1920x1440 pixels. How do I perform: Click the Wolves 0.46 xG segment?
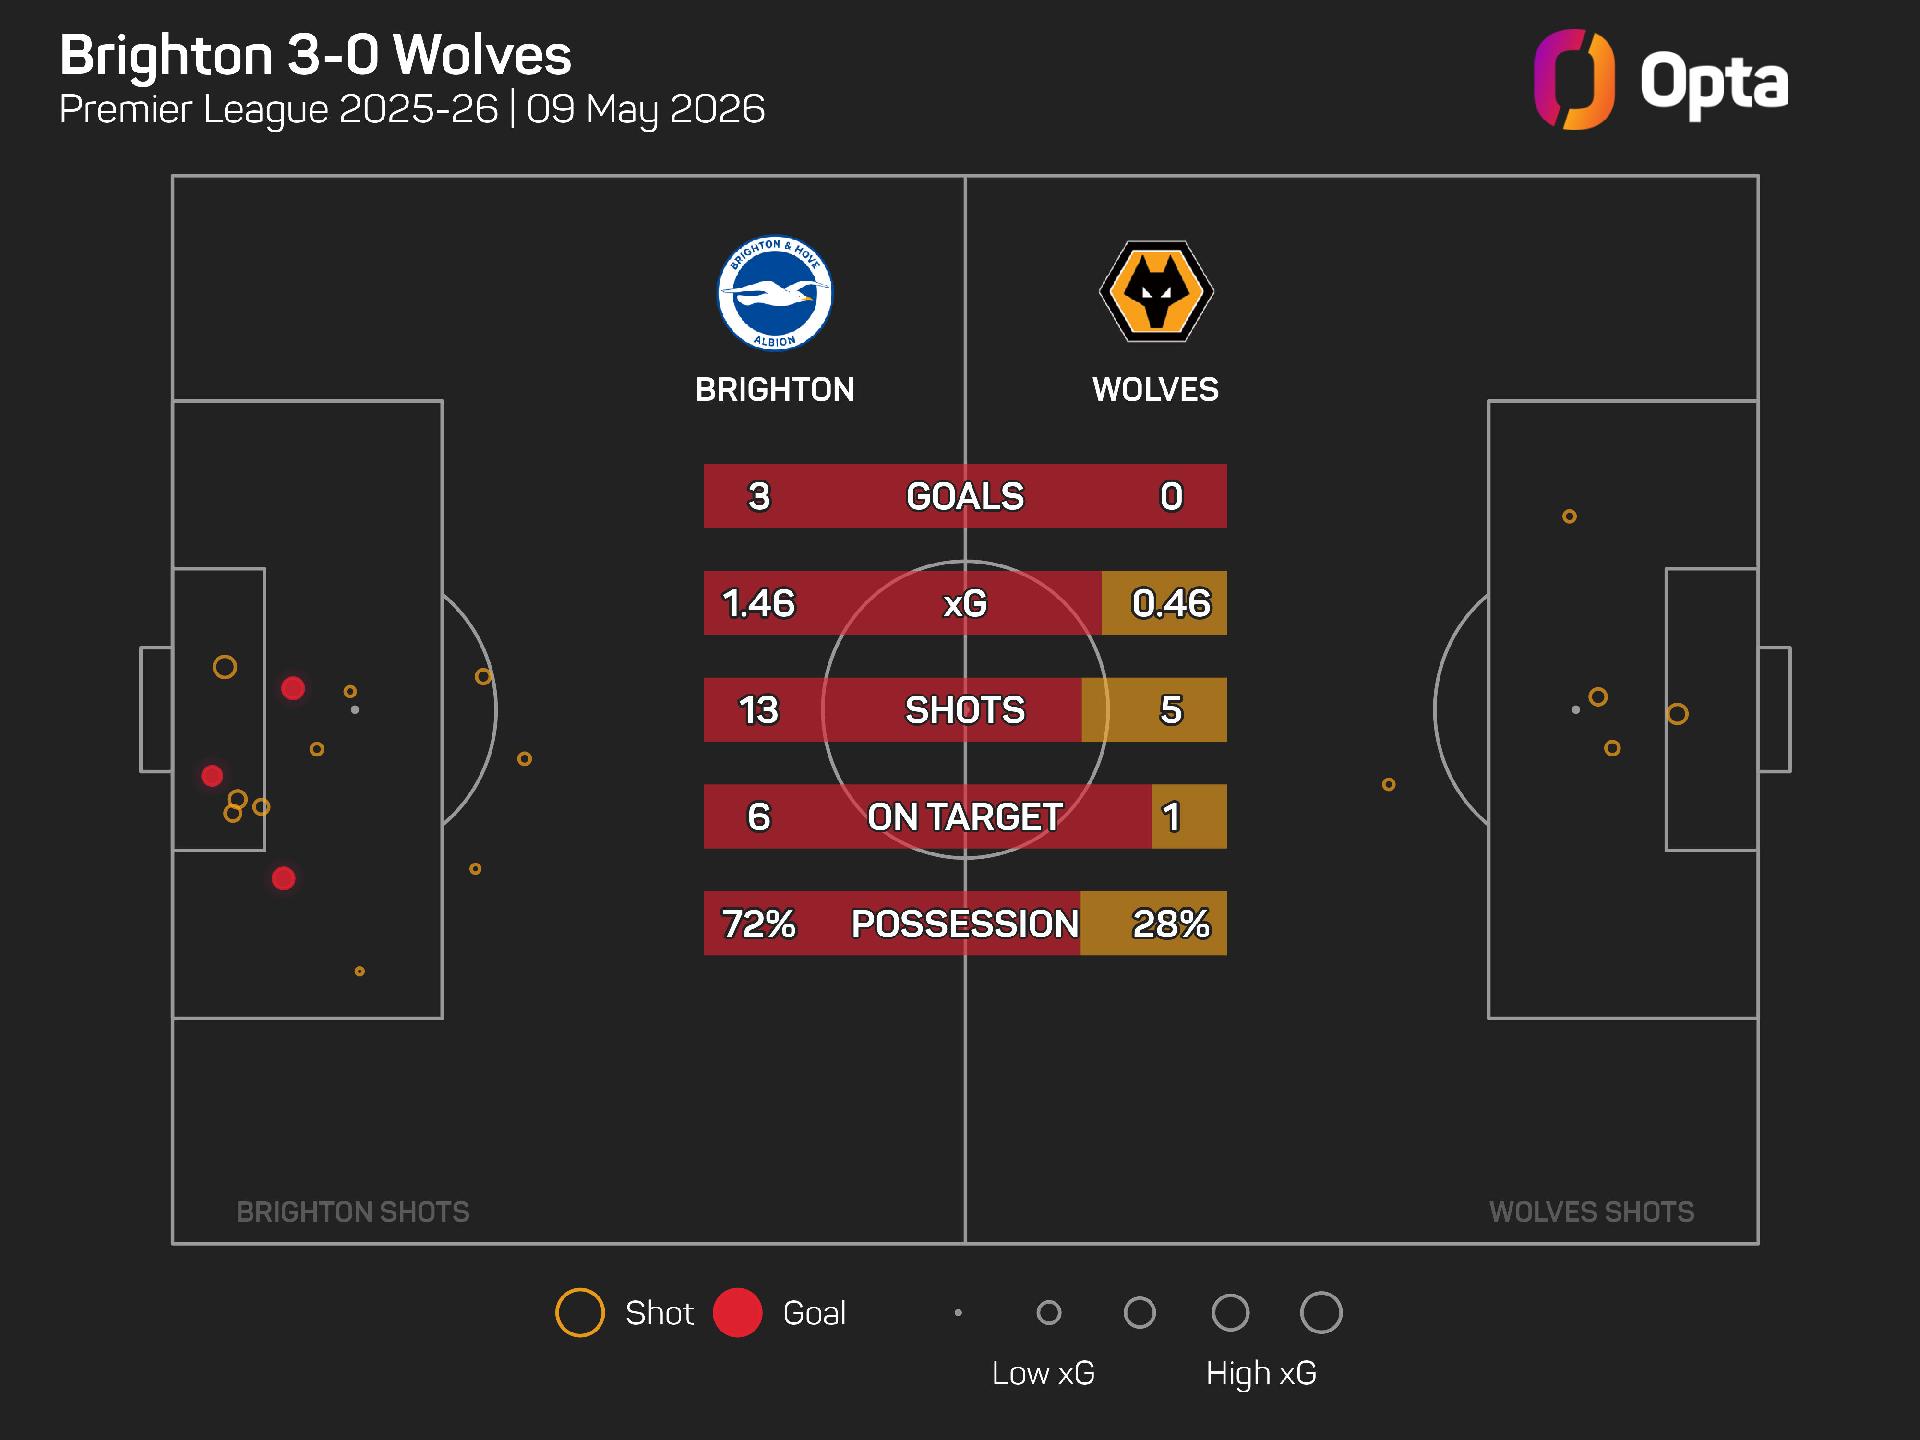[x=1164, y=603]
